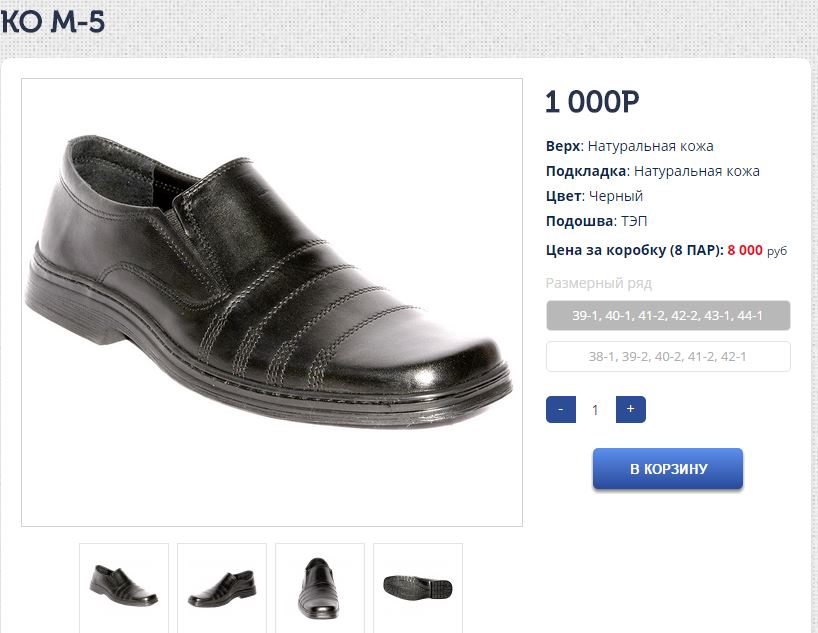Choose size range 38-1 through 42-1
Screen dimensions: 818x633
pos(668,357)
